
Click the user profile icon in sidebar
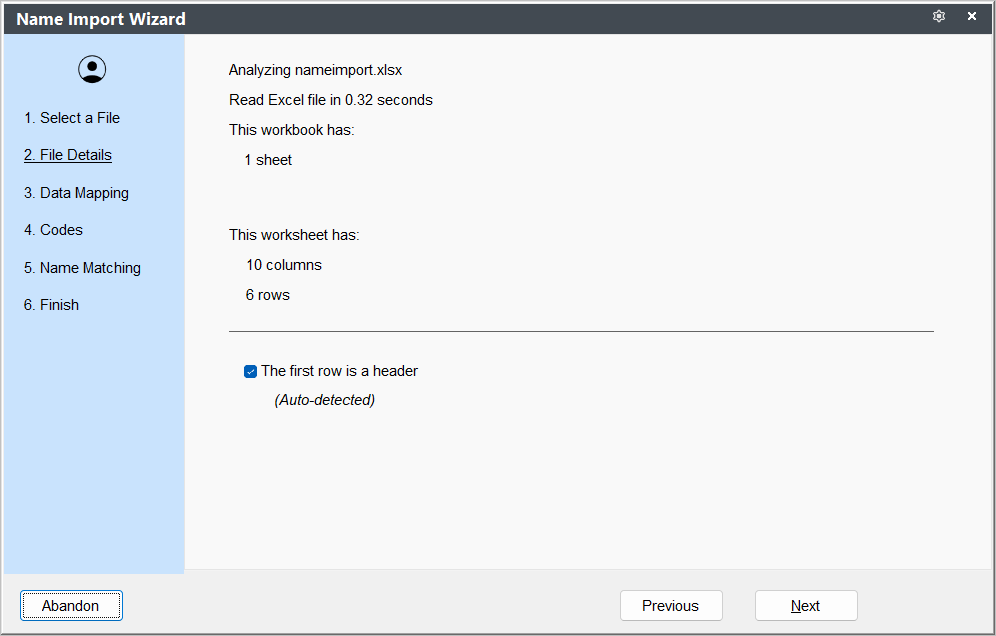[92, 69]
